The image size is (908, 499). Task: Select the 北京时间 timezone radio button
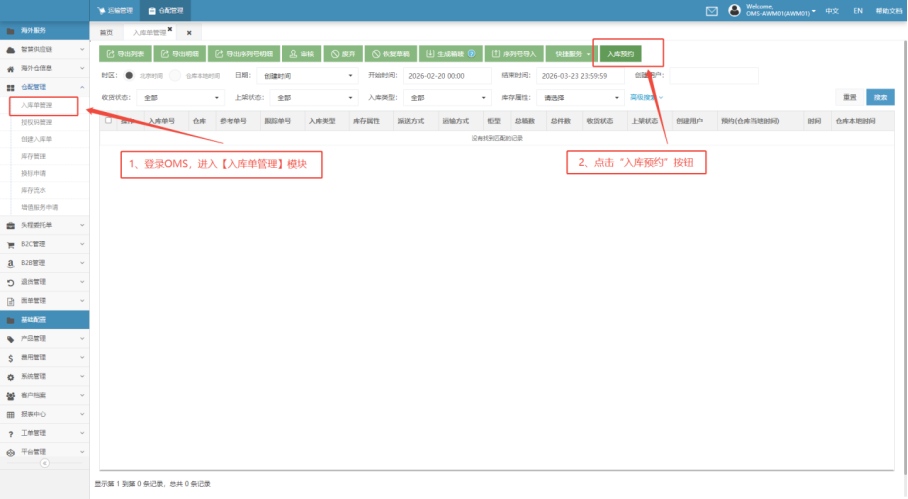coord(129,75)
